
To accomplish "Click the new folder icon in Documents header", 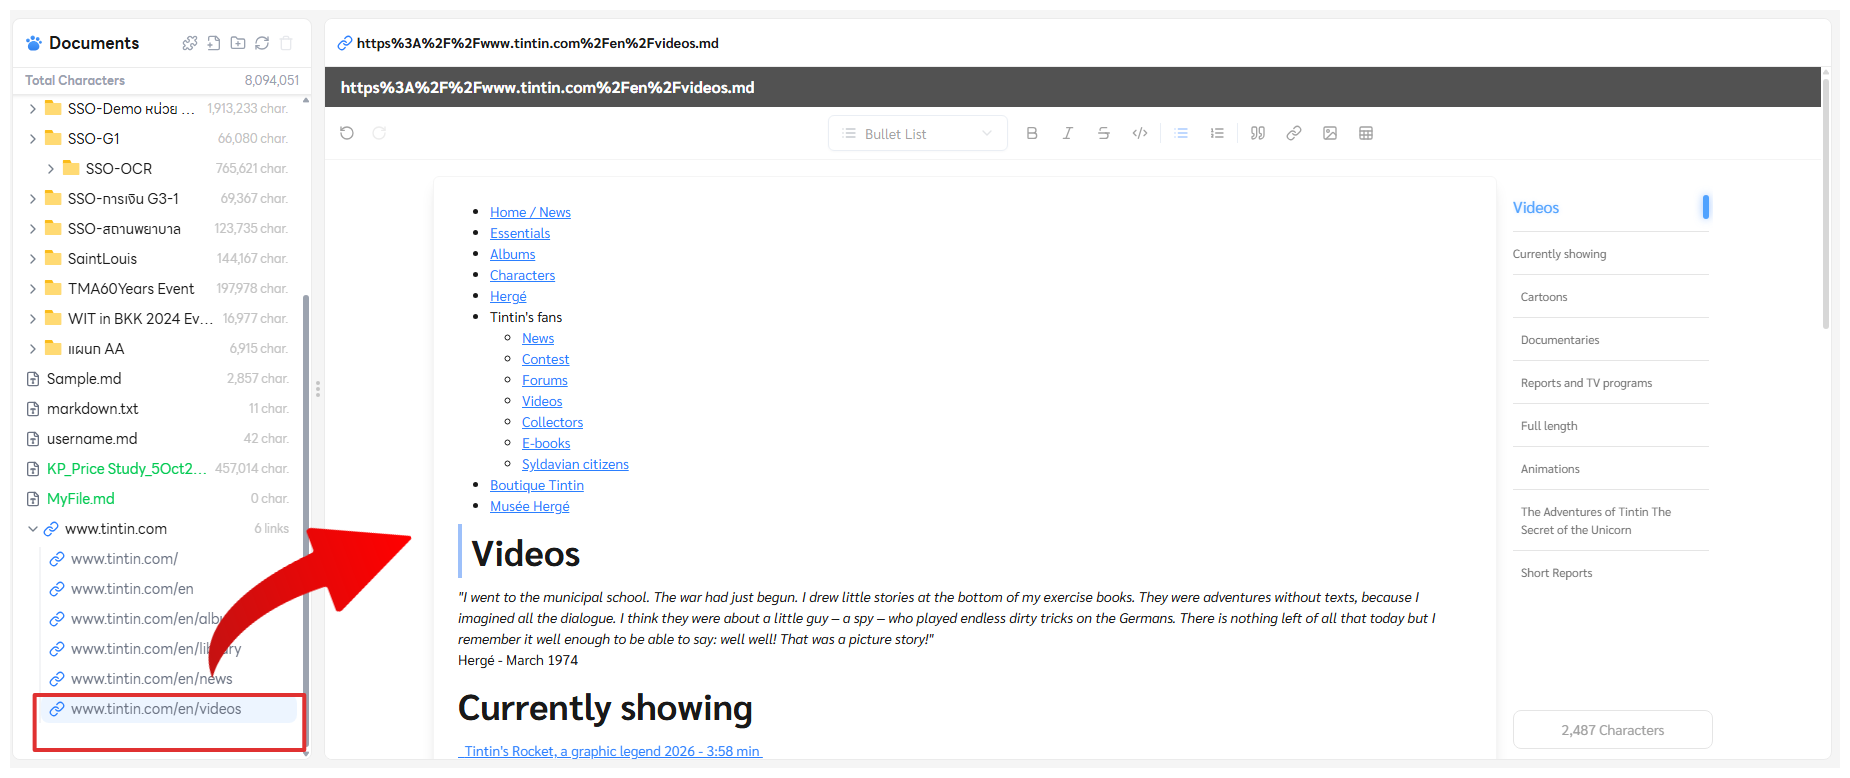I will (x=238, y=43).
